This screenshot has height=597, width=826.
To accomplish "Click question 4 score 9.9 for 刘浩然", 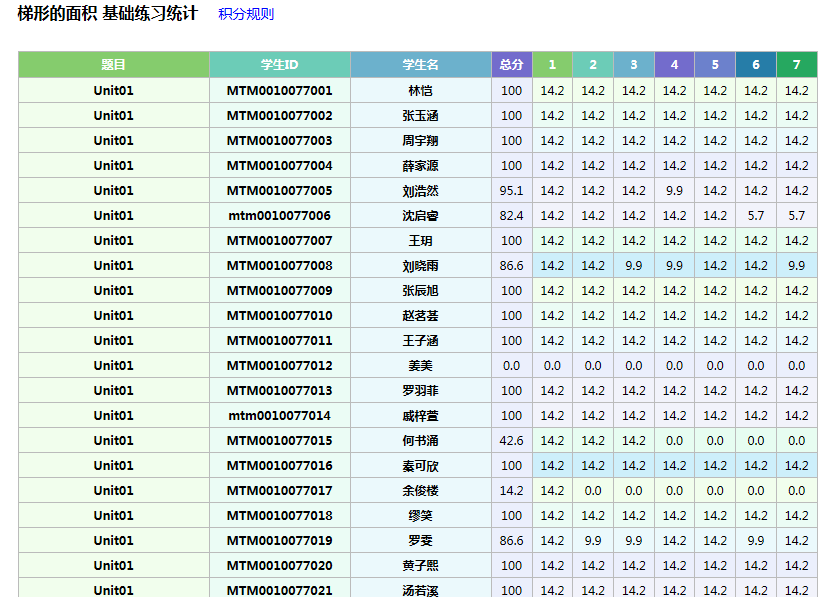I will (x=674, y=191).
